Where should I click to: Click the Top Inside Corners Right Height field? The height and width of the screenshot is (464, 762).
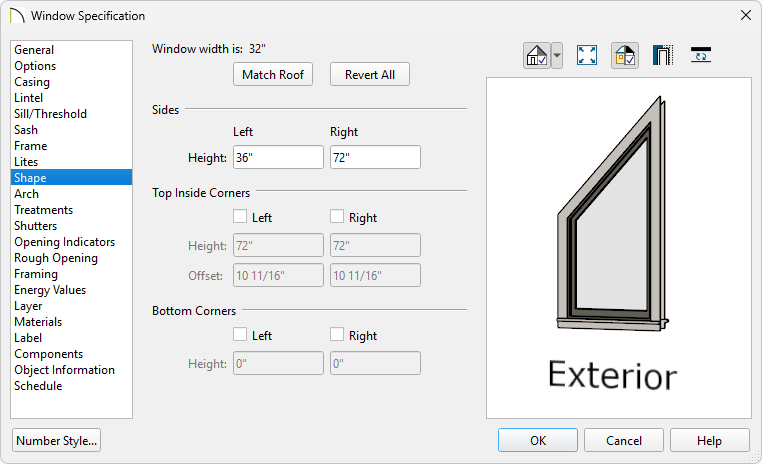(x=375, y=245)
